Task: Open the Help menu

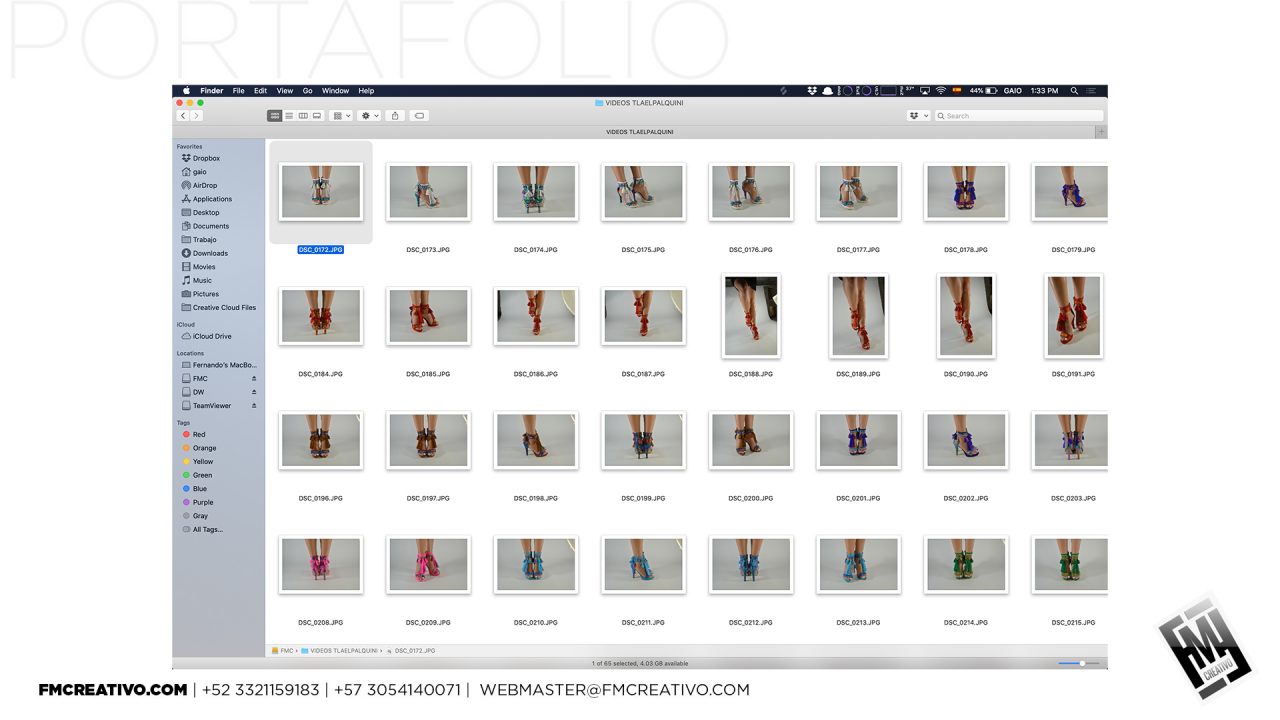Action: pos(366,91)
